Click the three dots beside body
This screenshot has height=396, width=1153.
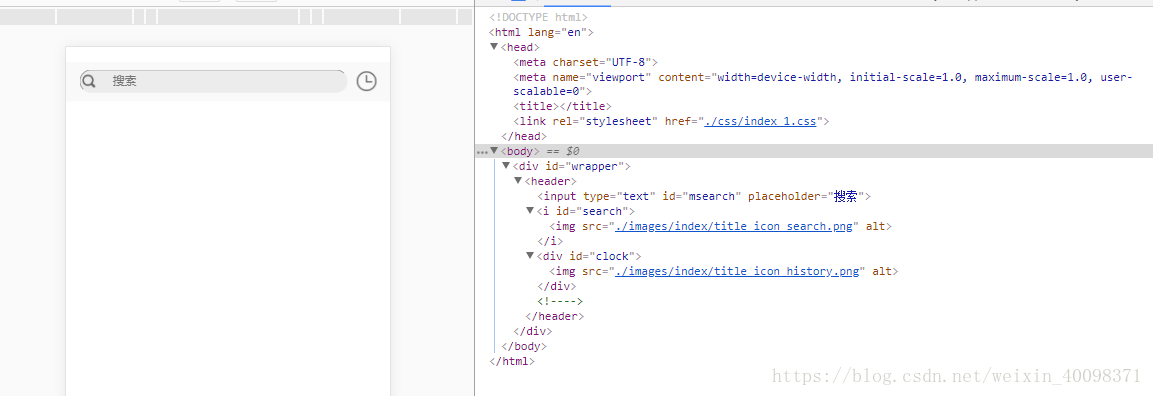coord(482,152)
